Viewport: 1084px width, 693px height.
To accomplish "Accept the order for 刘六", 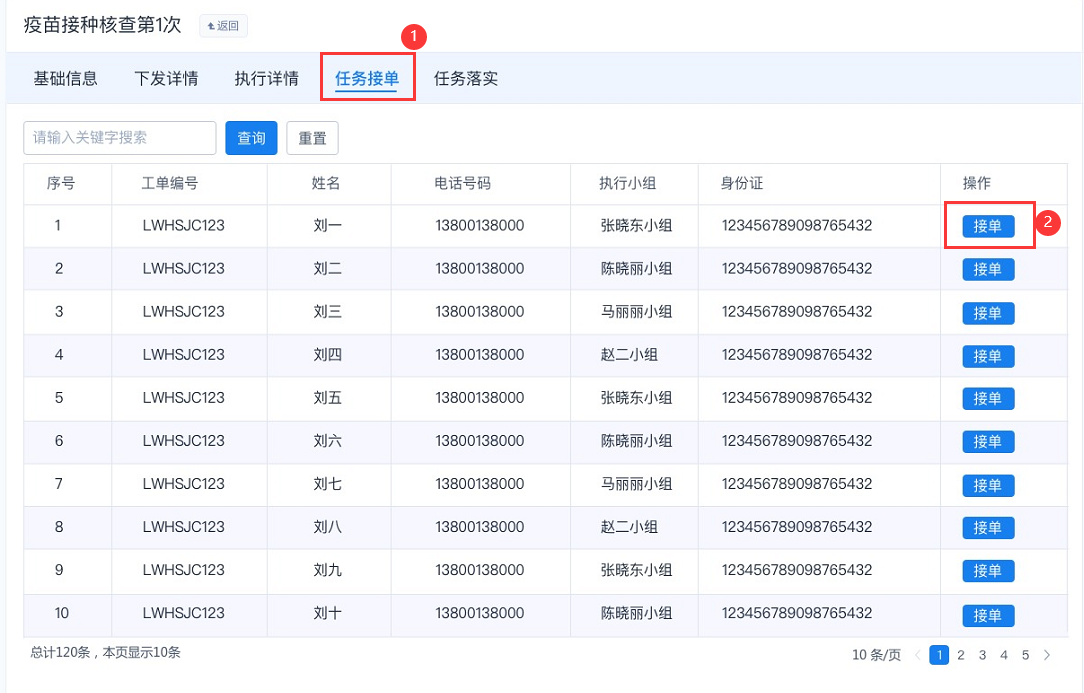I will pyautogui.click(x=988, y=441).
